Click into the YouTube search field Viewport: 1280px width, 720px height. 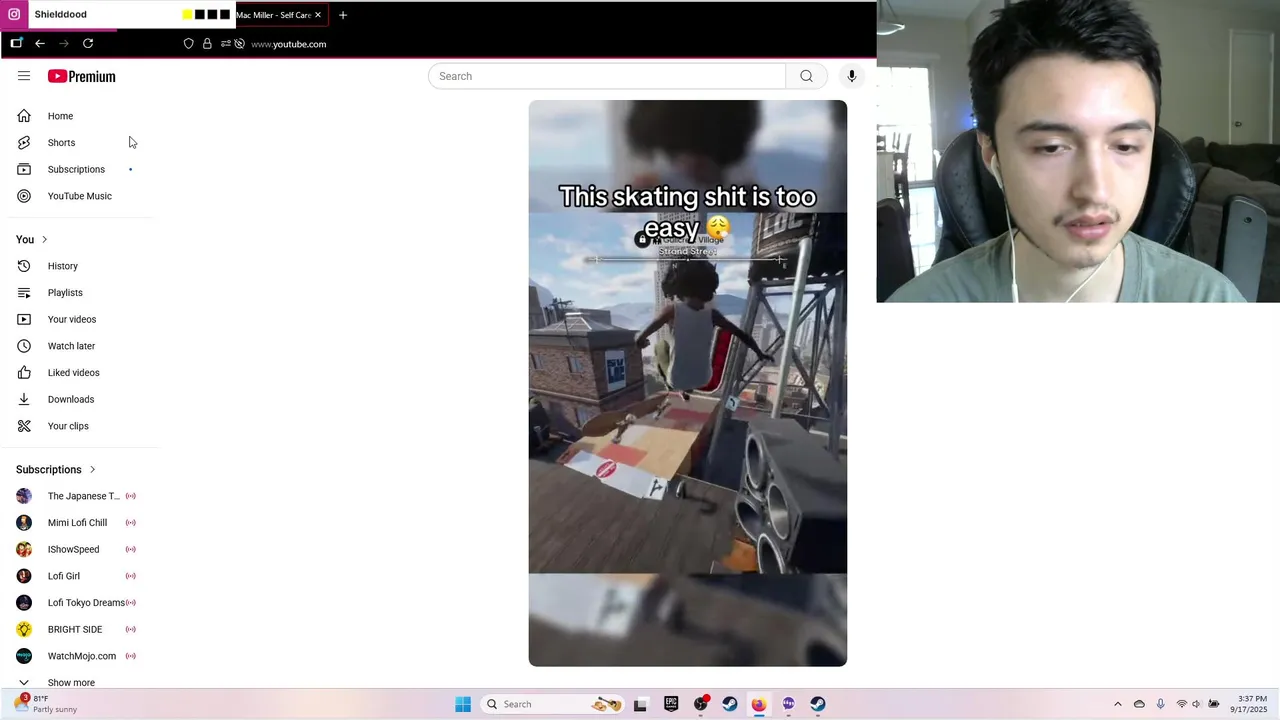[x=607, y=76]
